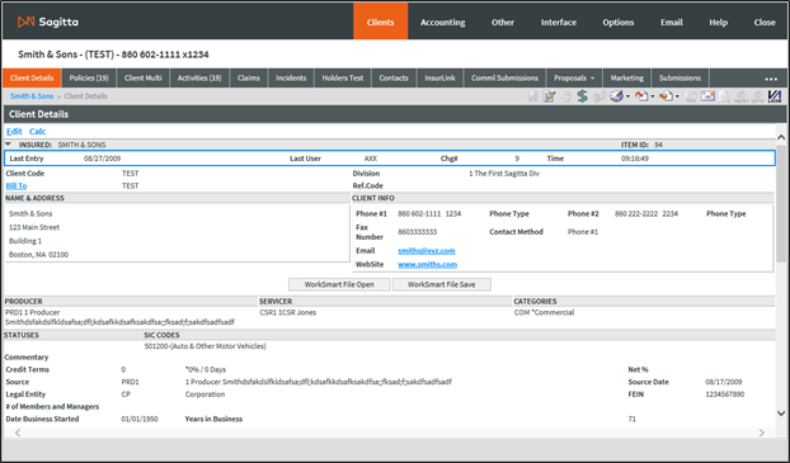Open the smiths@xyz.com email link
Image resolution: width=790 pixels, height=463 pixels.
tap(426, 250)
